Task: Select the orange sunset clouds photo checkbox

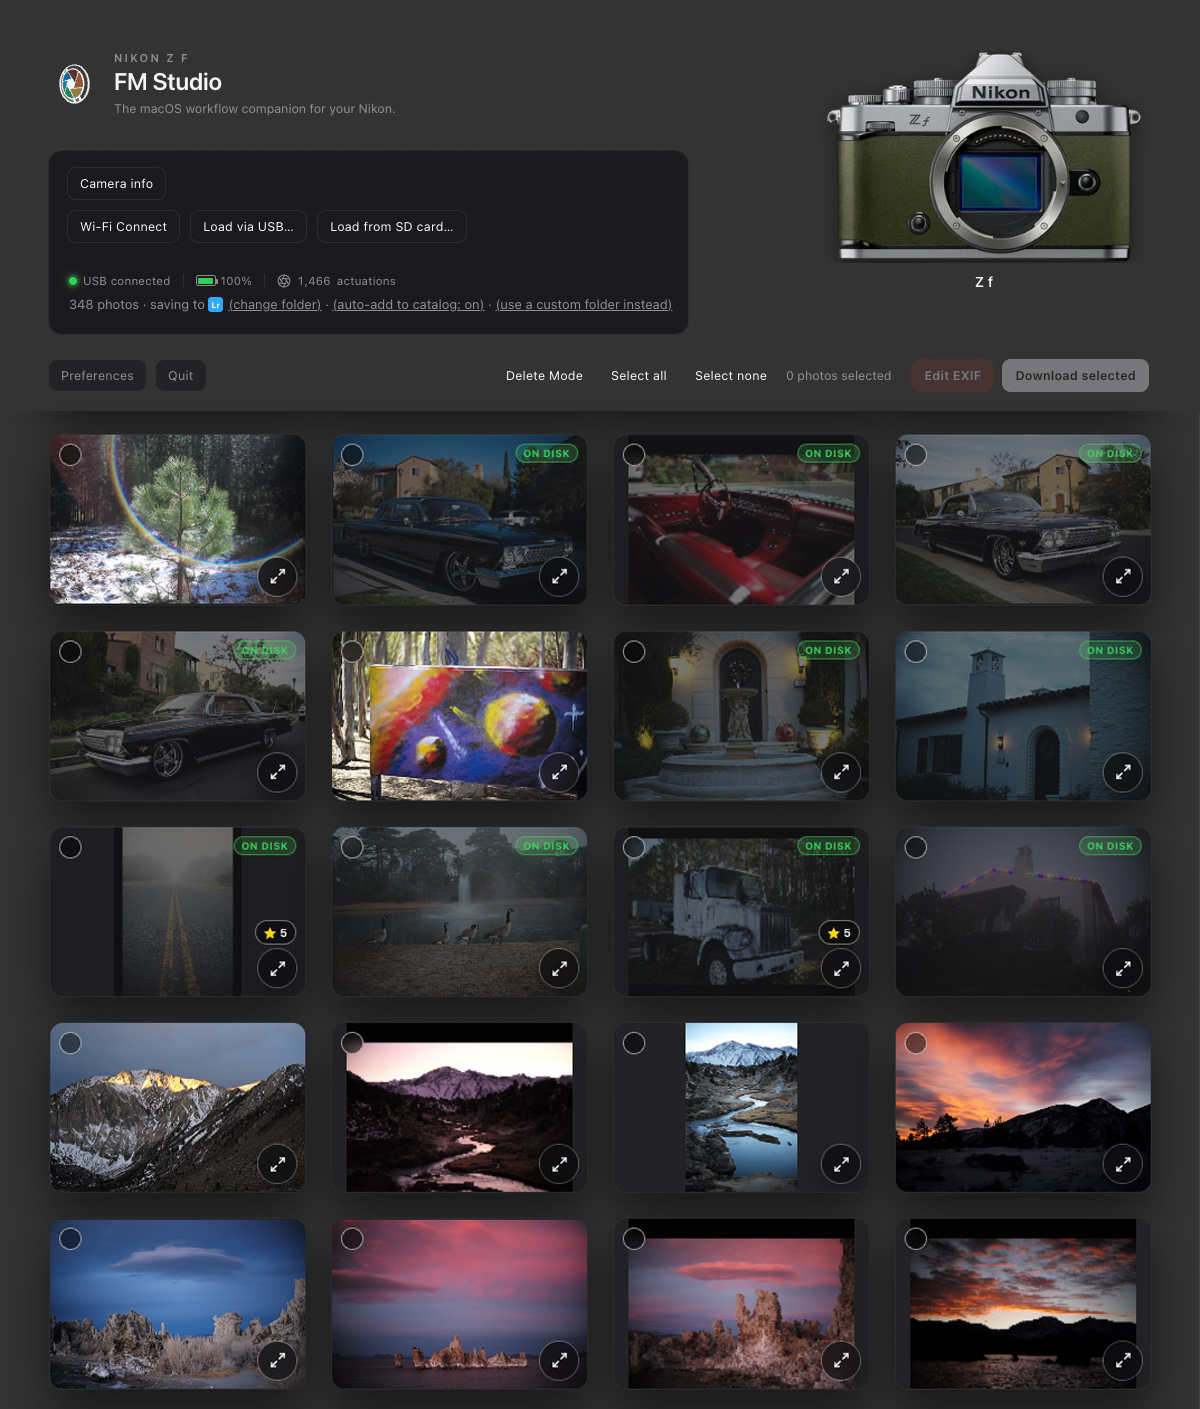Action: [x=916, y=1043]
